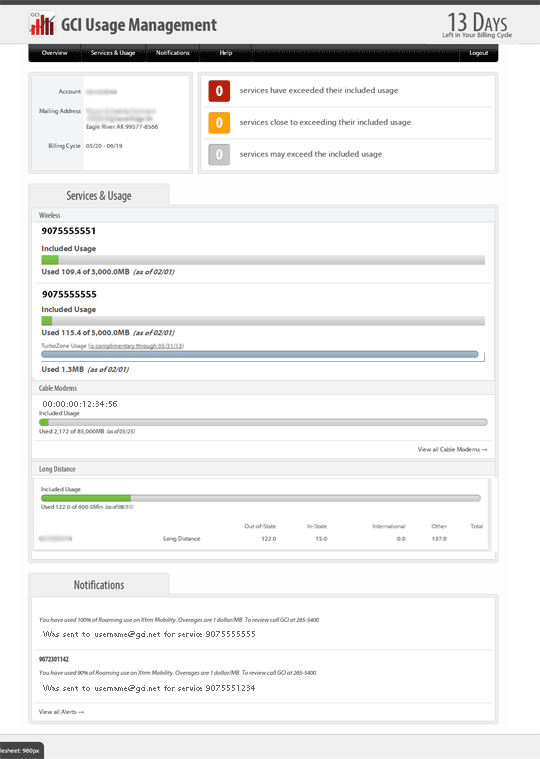Open View all Cable Modems link
The height and width of the screenshot is (759, 540).
coord(452,449)
